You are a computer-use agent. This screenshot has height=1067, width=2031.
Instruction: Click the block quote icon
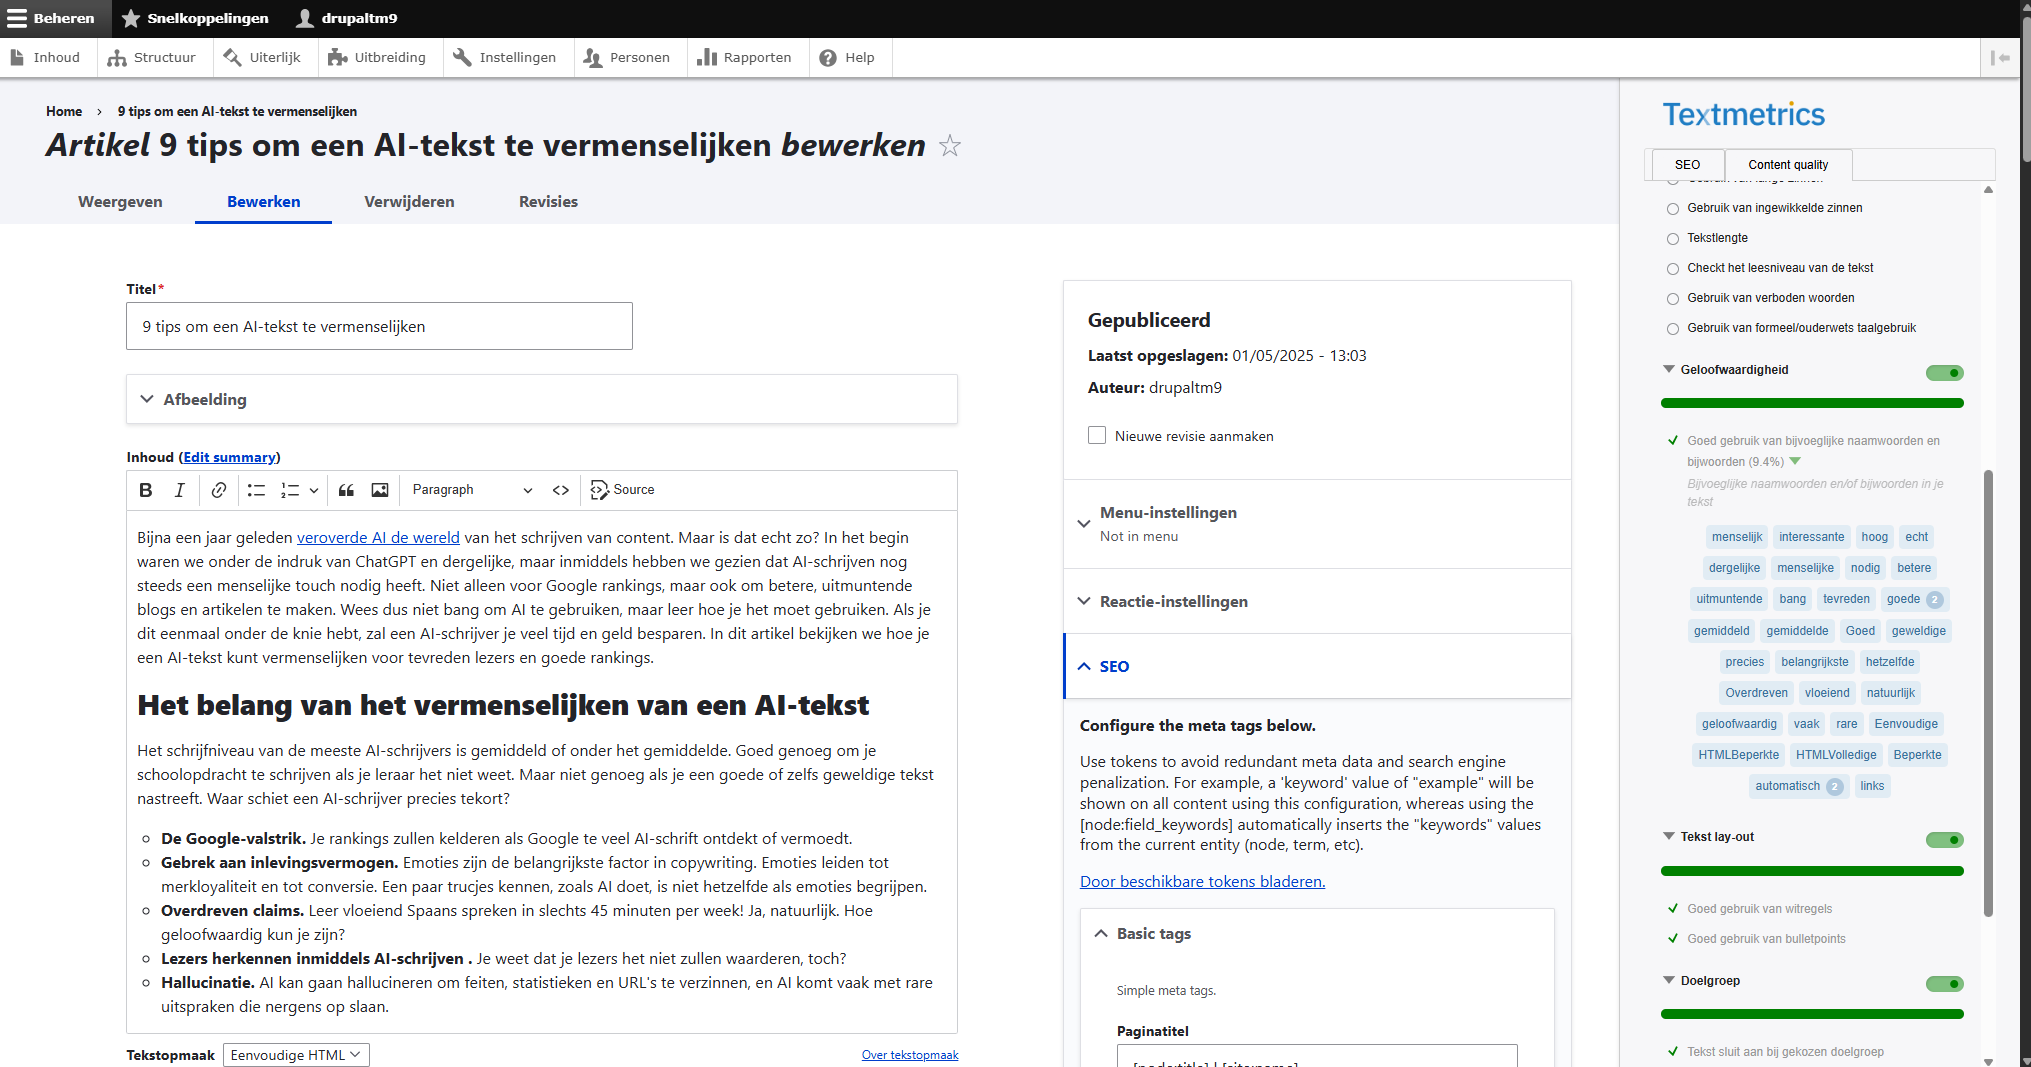[x=346, y=490]
